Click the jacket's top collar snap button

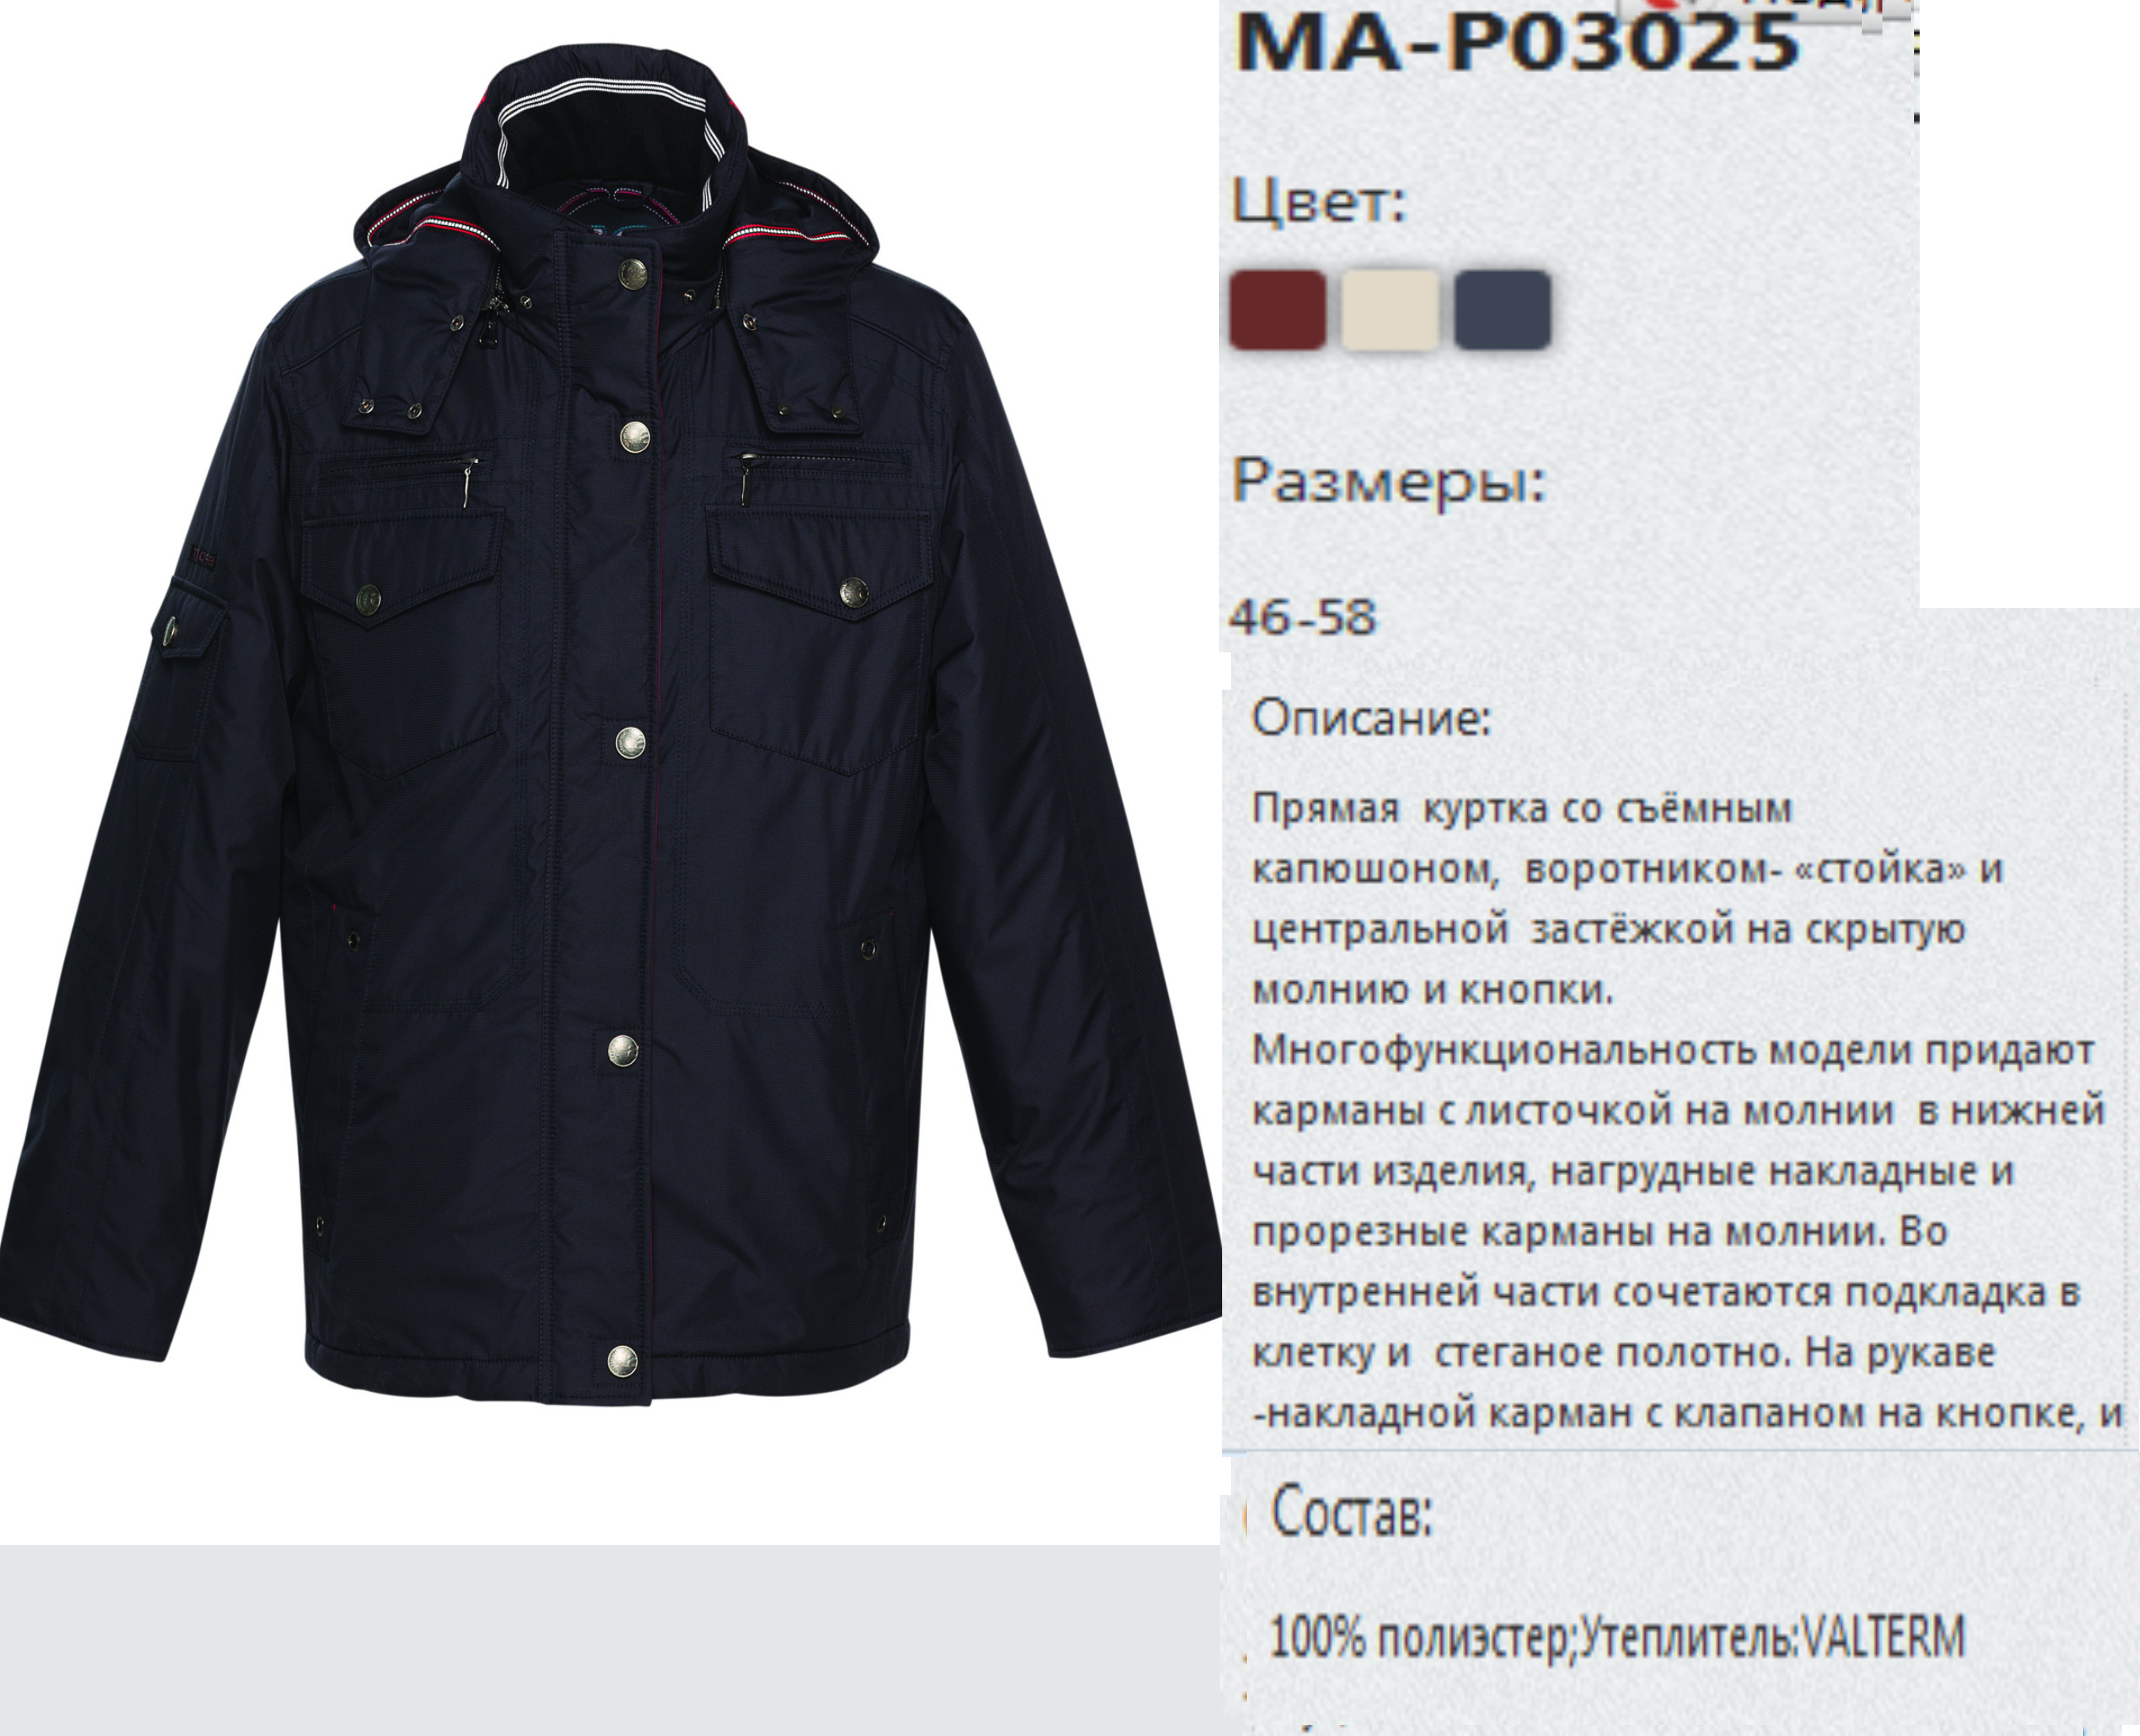pos(632,273)
